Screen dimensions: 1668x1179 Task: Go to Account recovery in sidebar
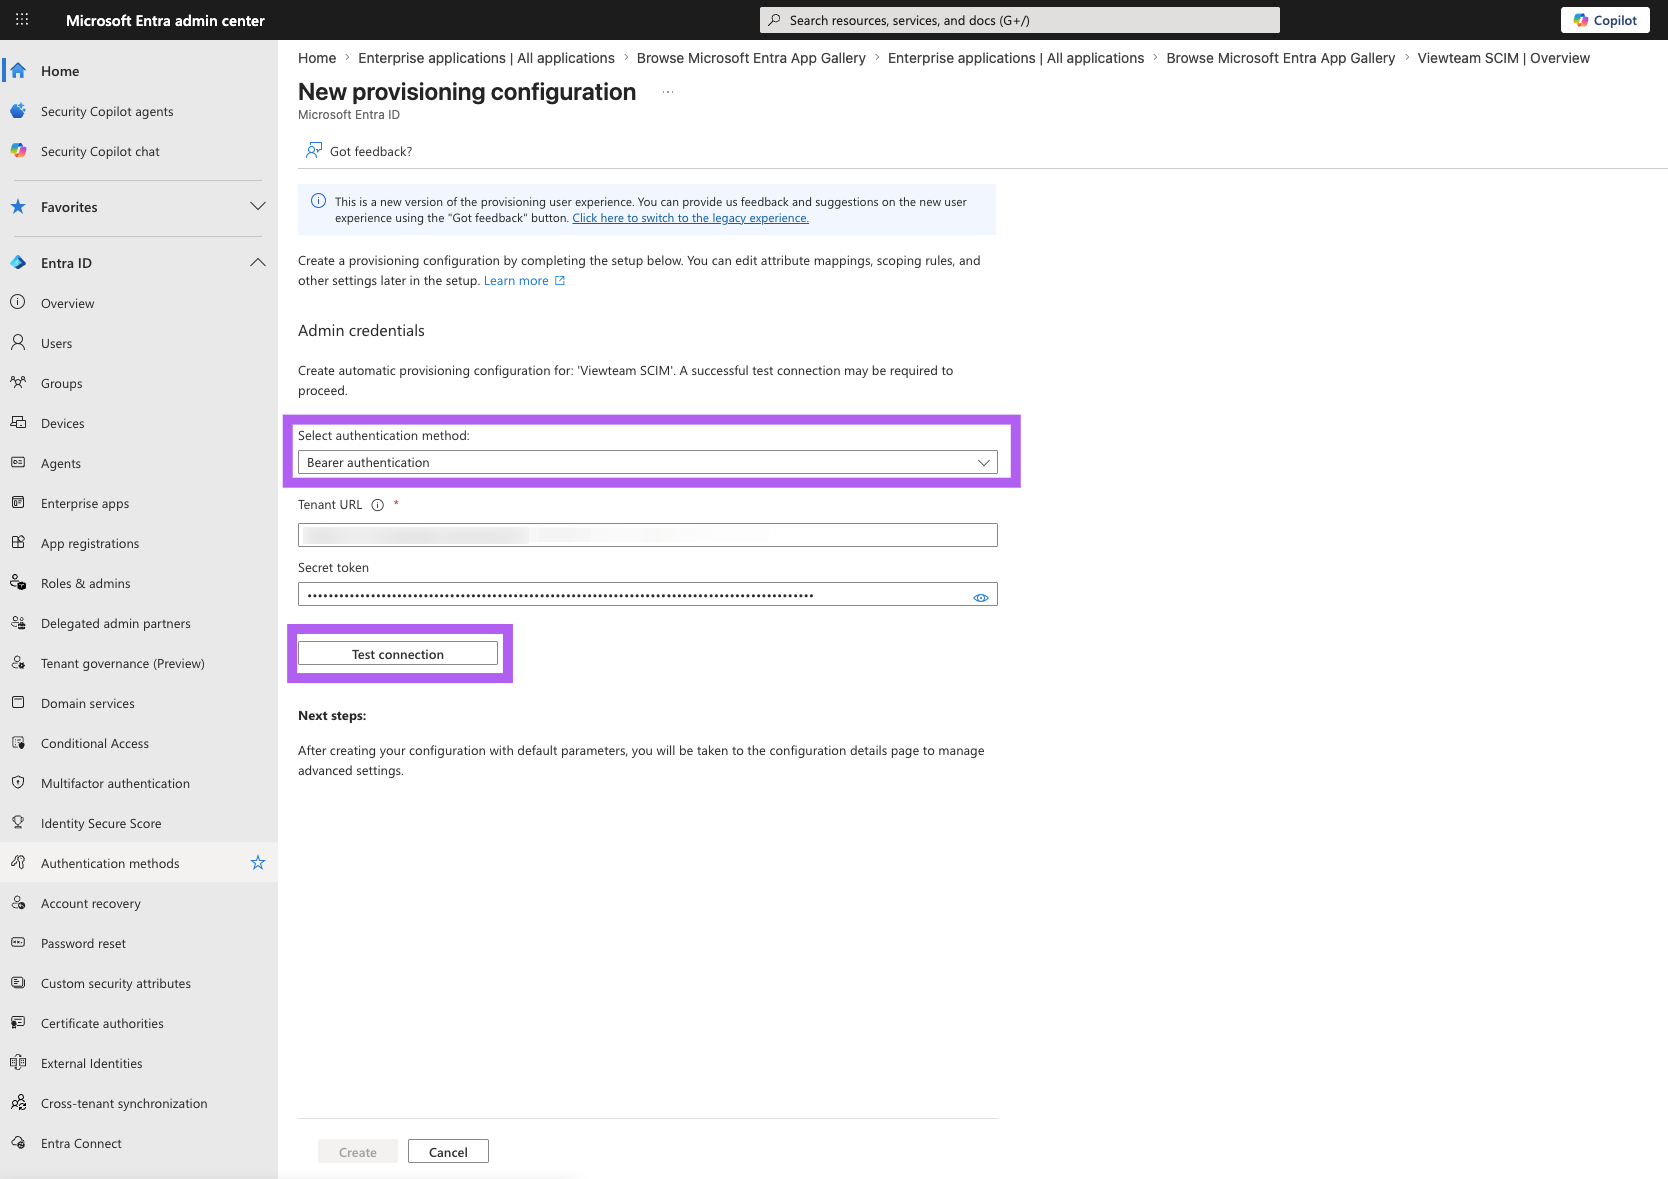click(x=91, y=903)
